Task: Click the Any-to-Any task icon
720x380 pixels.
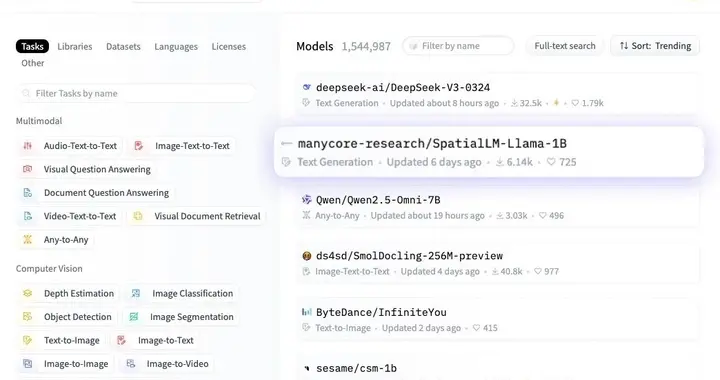Action: (x=28, y=240)
